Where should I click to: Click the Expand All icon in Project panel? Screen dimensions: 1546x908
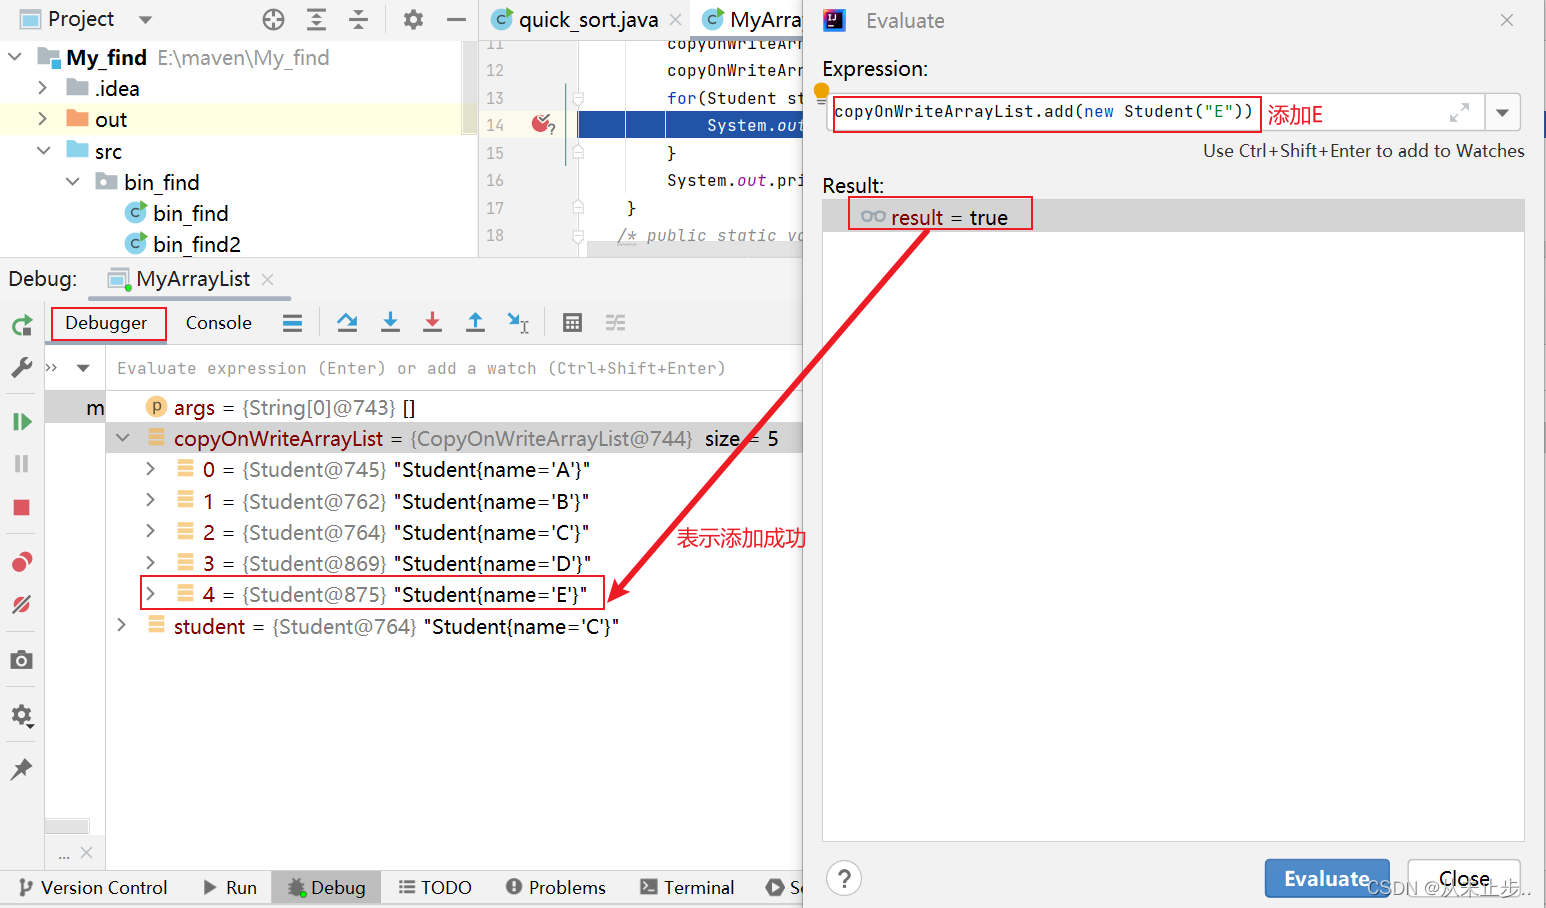coord(316,19)
